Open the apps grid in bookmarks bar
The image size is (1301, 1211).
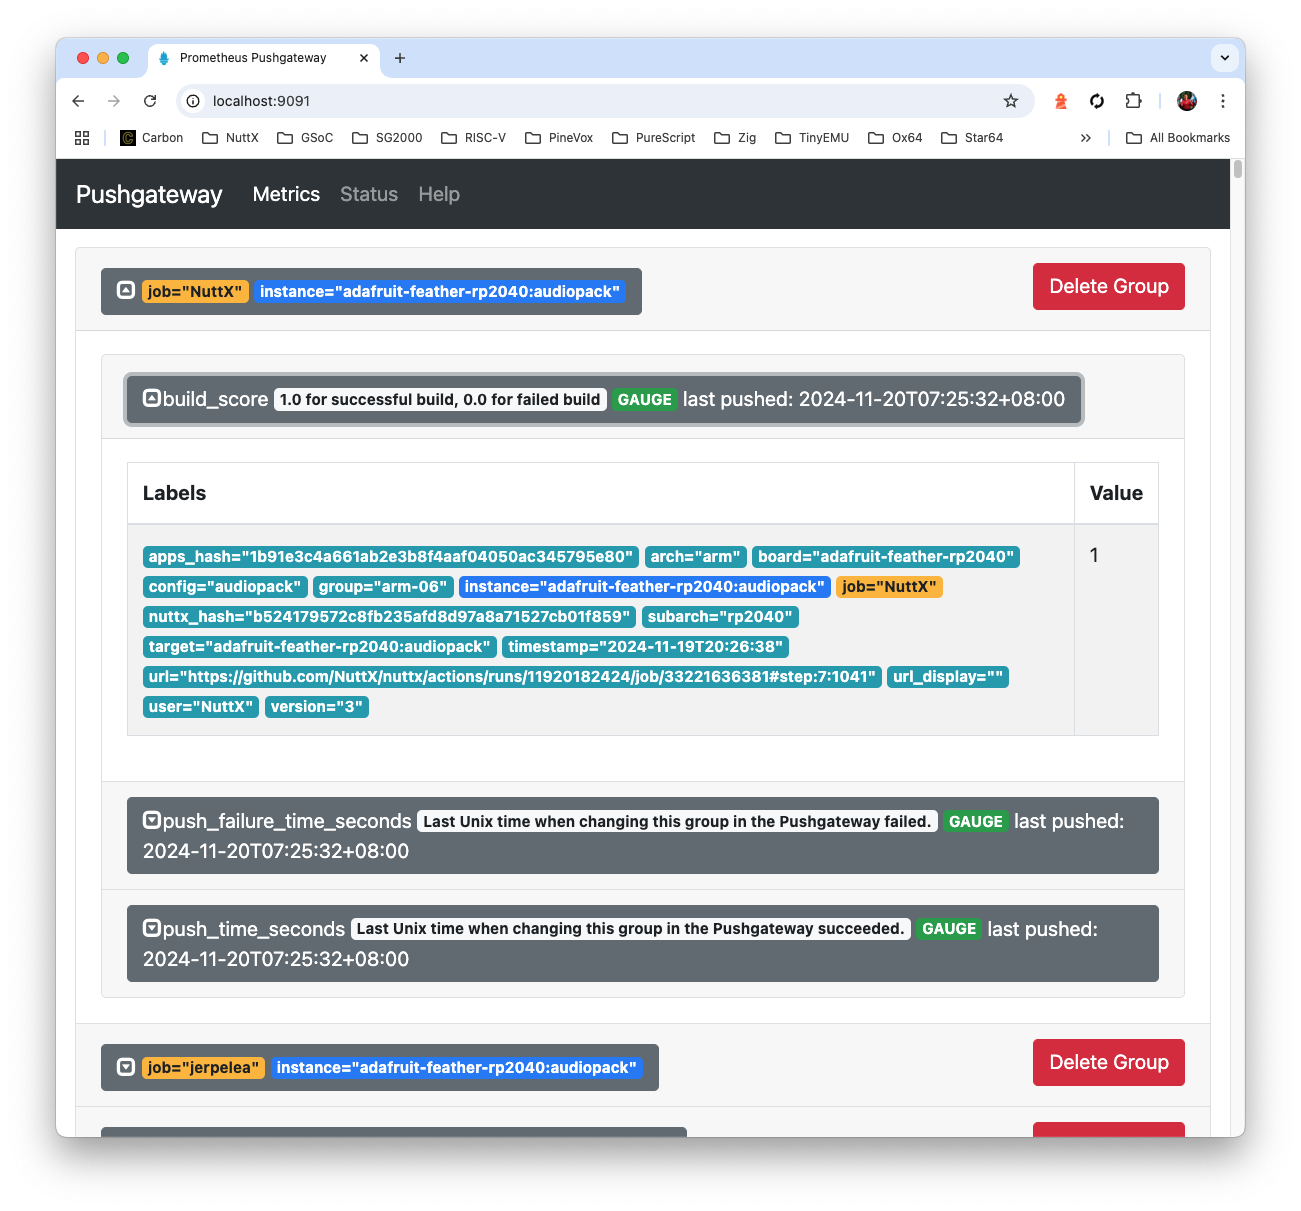point(82,138)
